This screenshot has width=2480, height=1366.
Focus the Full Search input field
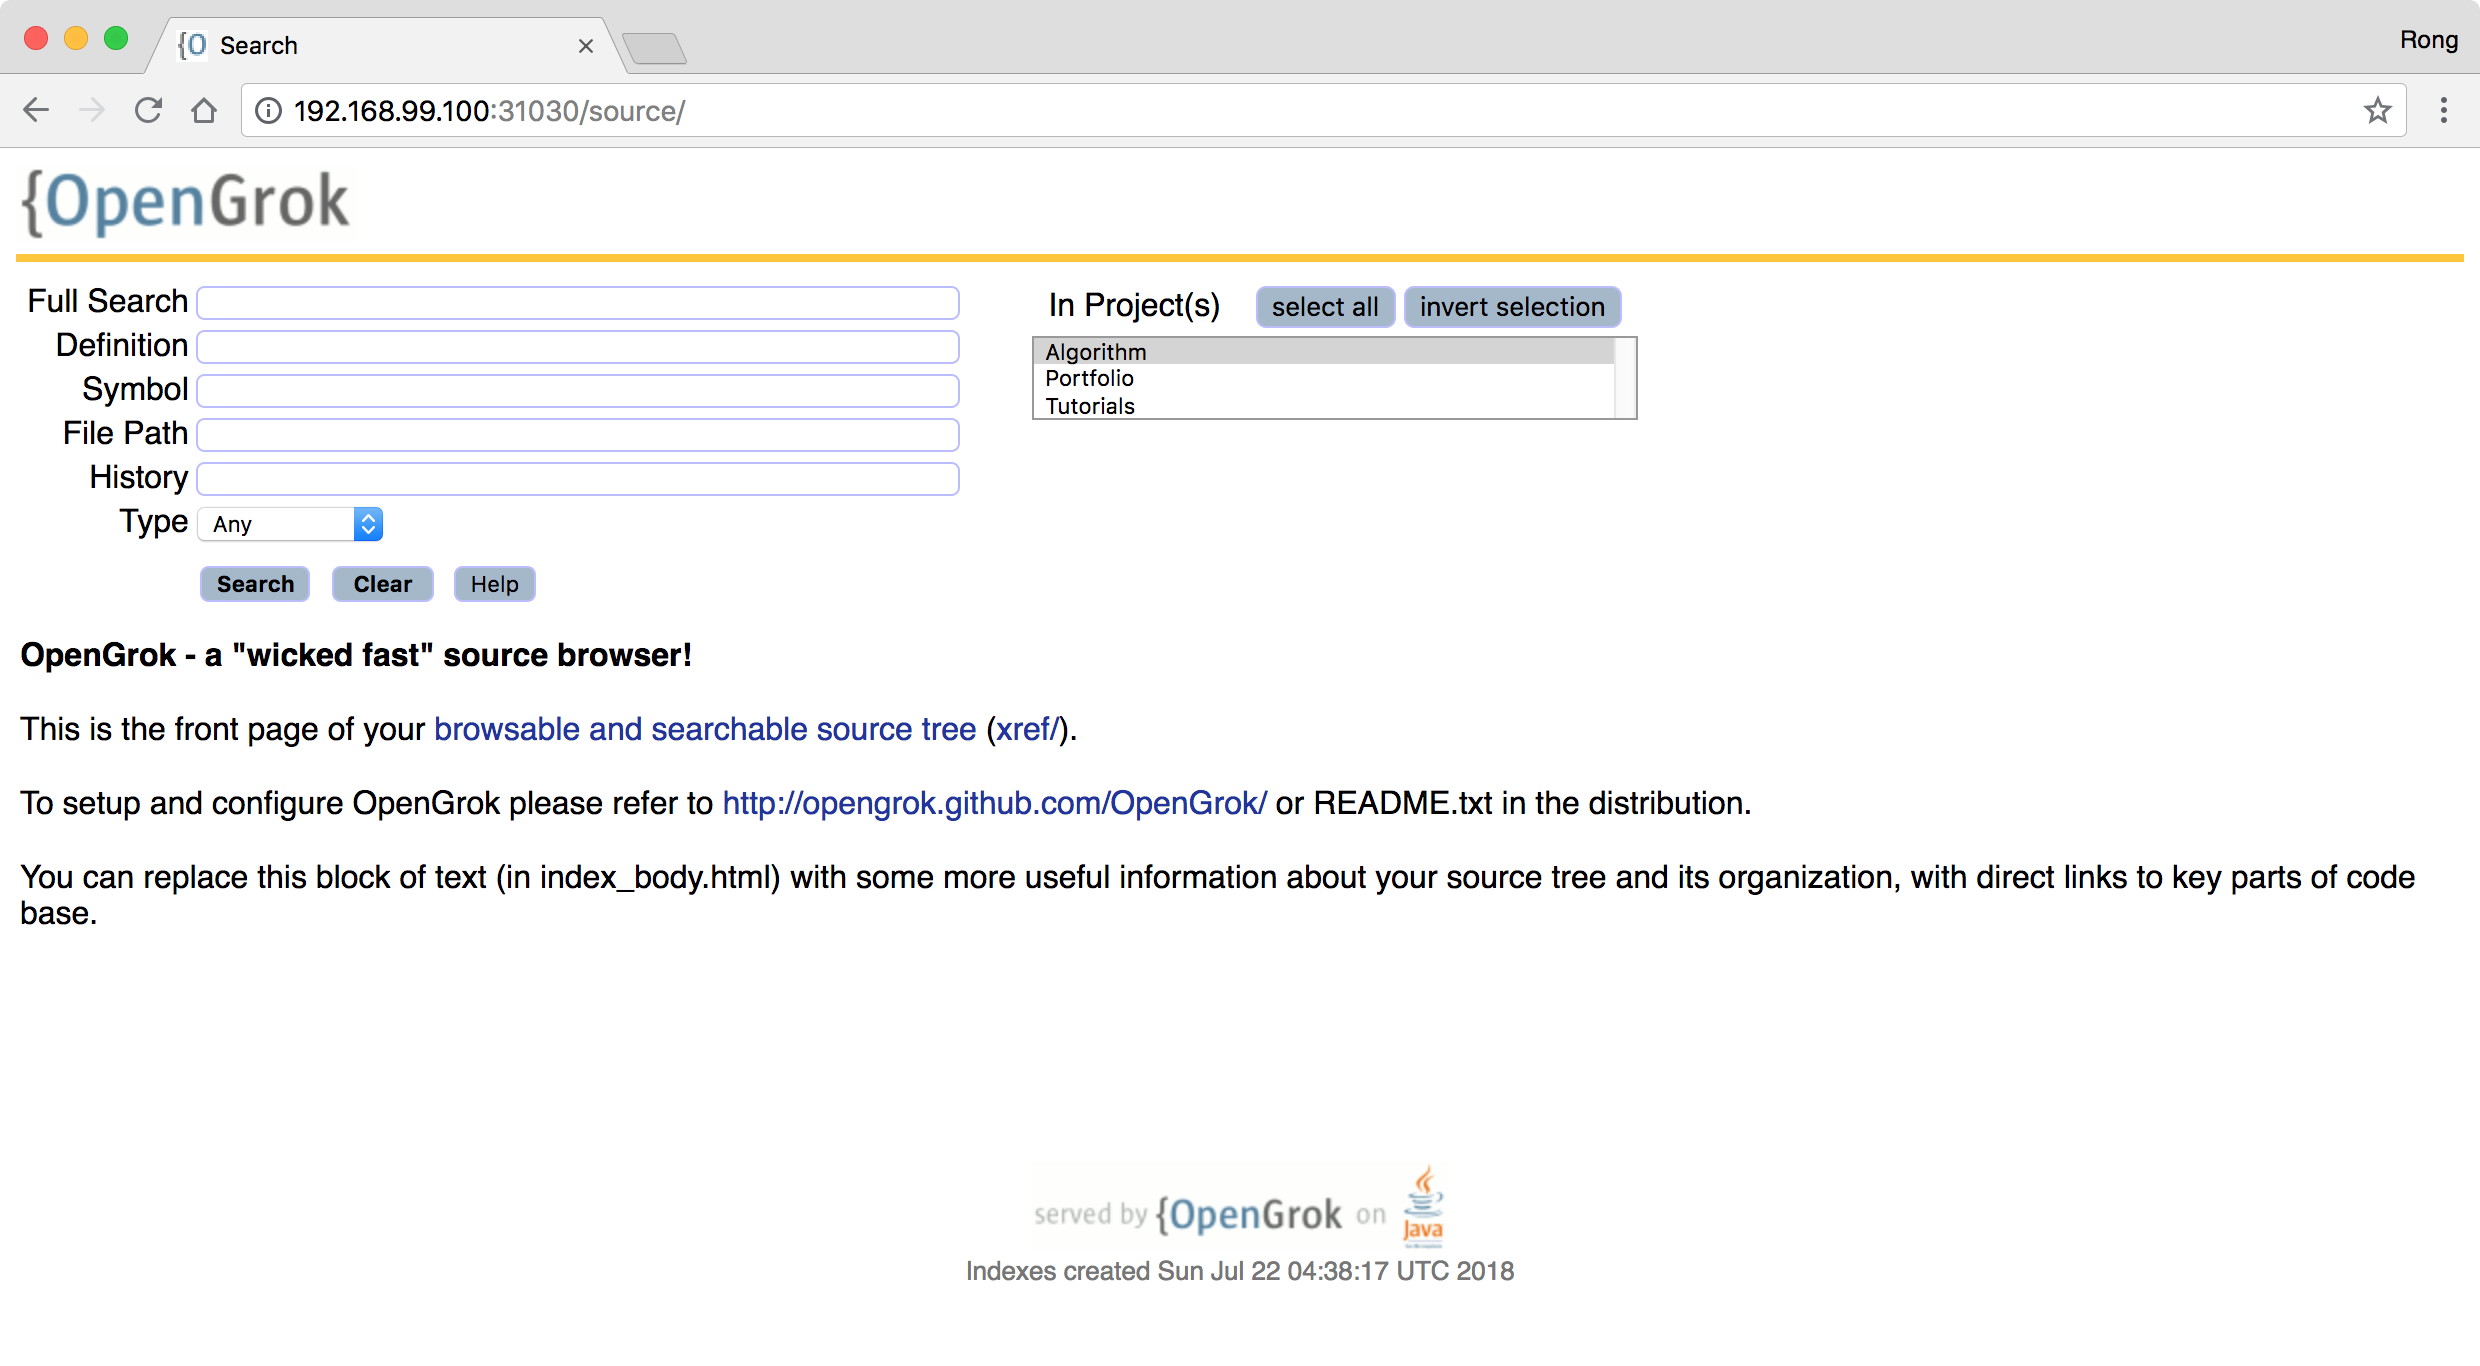[x=578, y=302]
